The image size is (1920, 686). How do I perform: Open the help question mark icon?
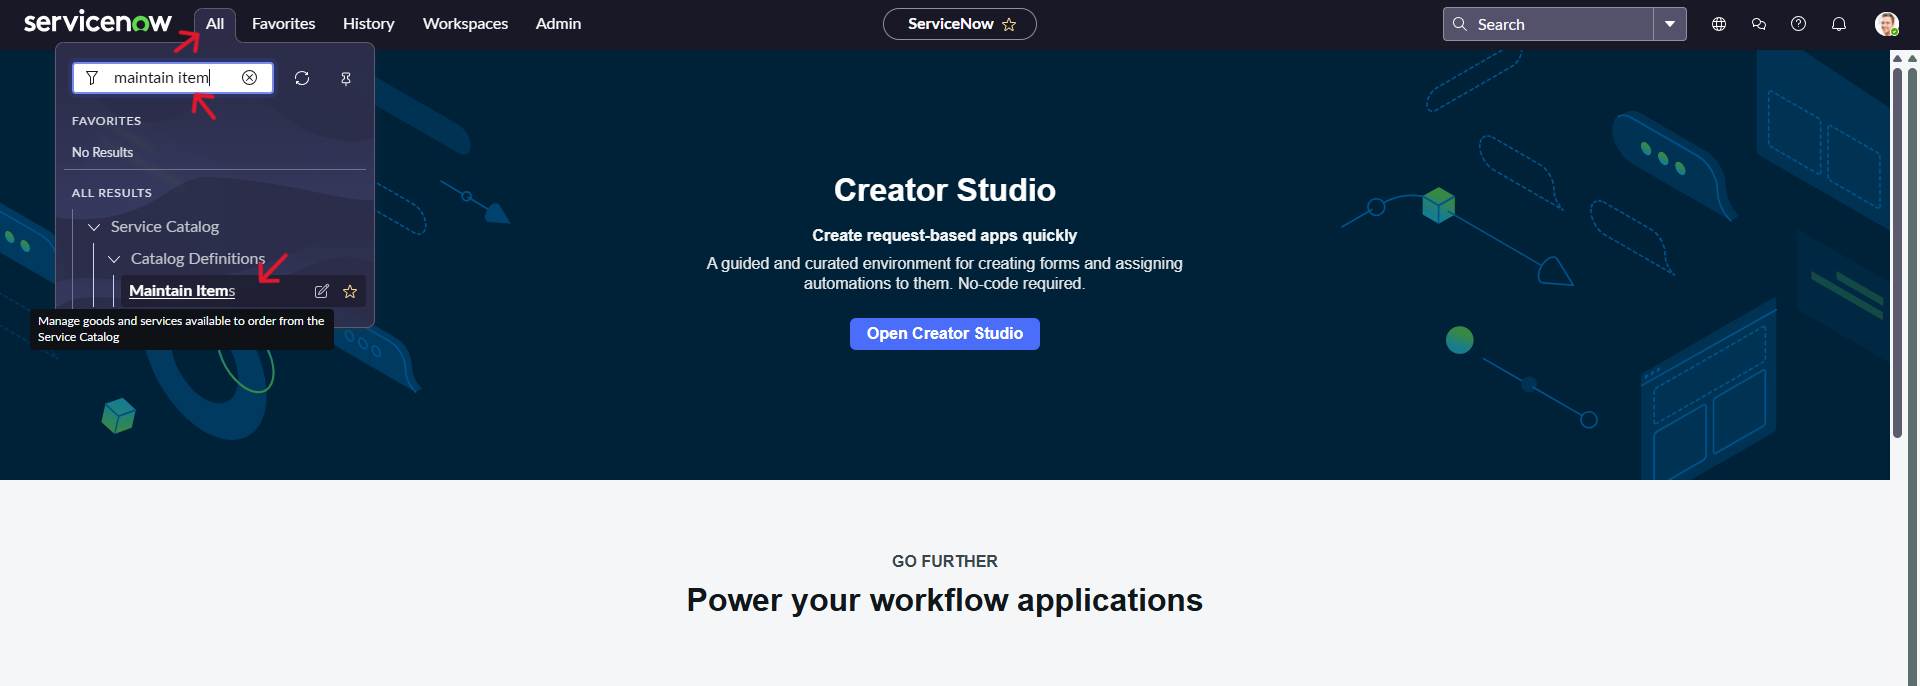pyautogui.click(x=1799, y=24)
